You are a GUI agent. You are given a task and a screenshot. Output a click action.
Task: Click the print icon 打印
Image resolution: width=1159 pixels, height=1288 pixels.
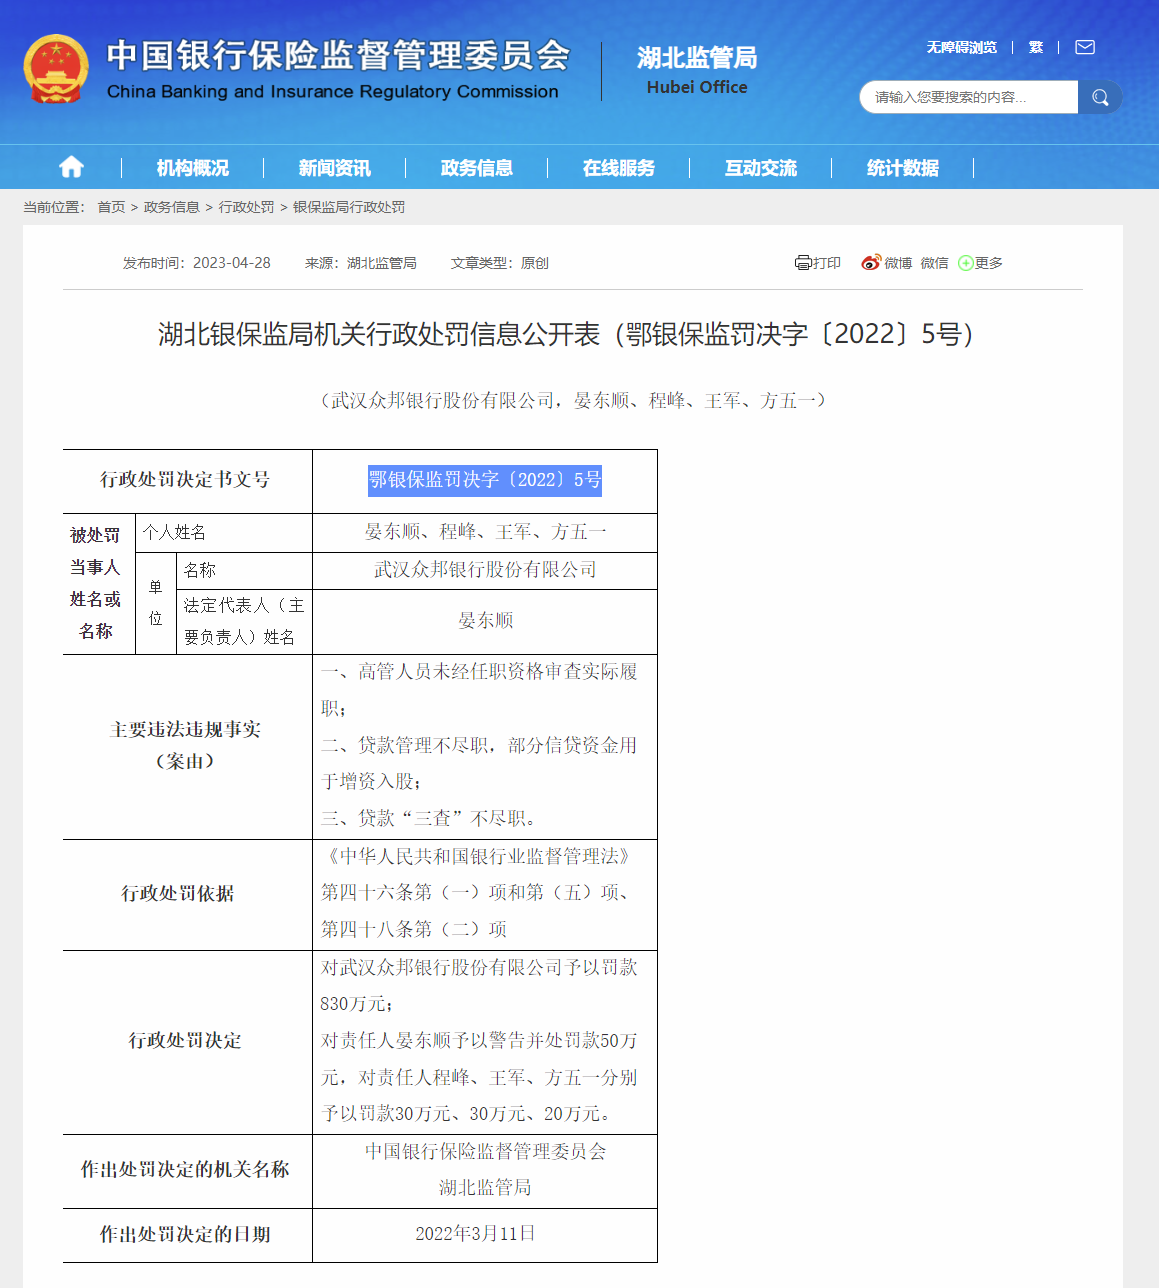(x=818, y=263)
